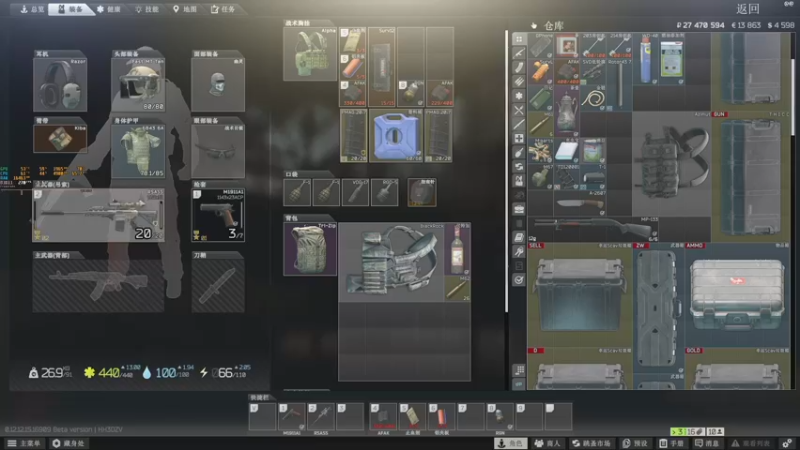Click the 返回 back button
The height and width of the screenshot is (450, 800).
748,9
